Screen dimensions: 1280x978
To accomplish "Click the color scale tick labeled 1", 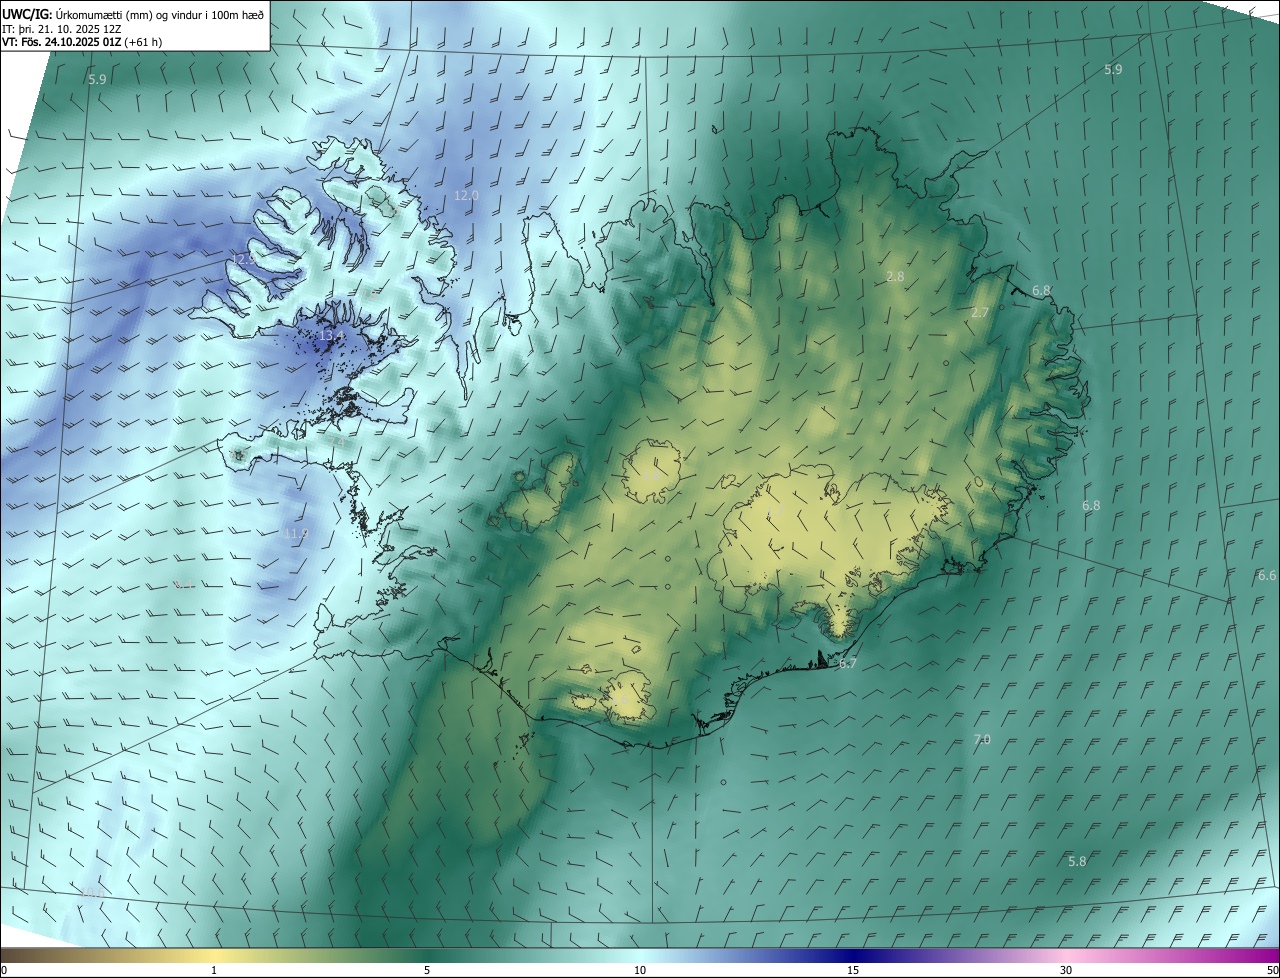I will [214, 970].
